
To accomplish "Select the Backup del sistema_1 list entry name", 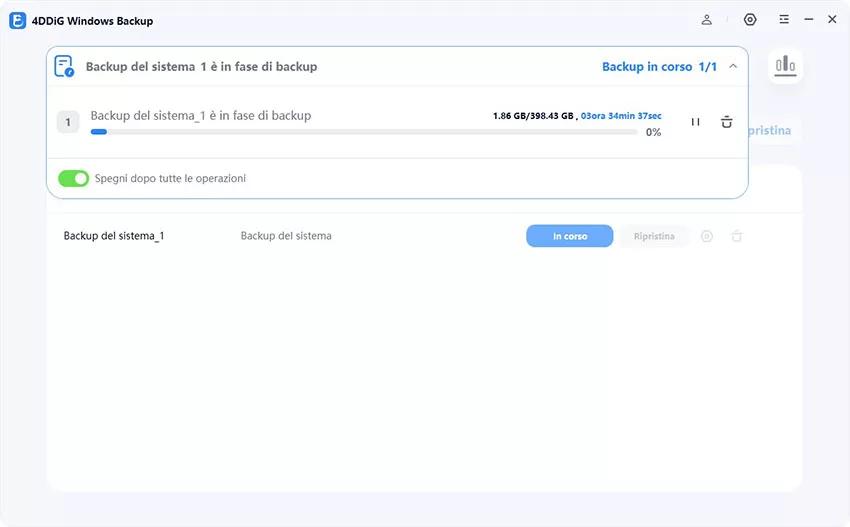I will pos(114,236).
